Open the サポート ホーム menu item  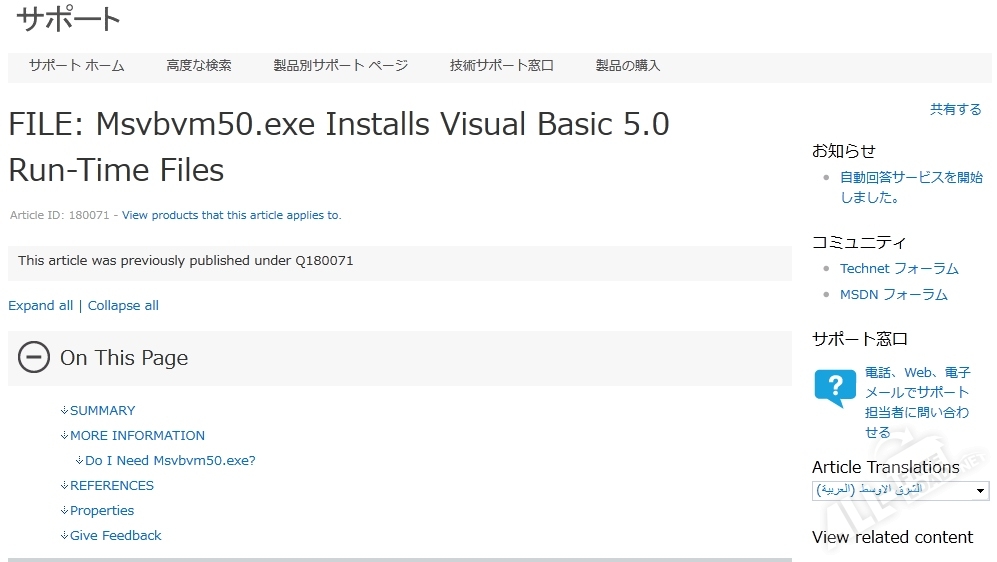[x=77, y=66]
